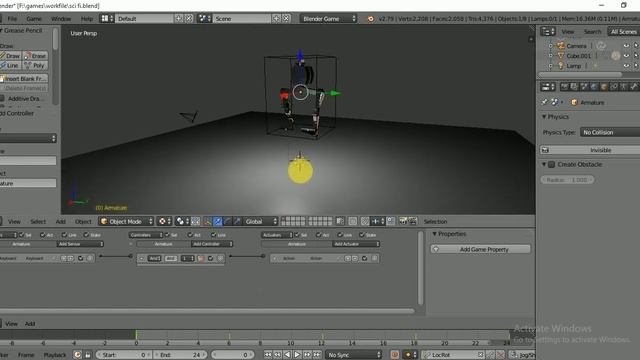Viewport: 640px width, 360px height.
Task: Open the 3D viewport Object menu
Action: 83,222
